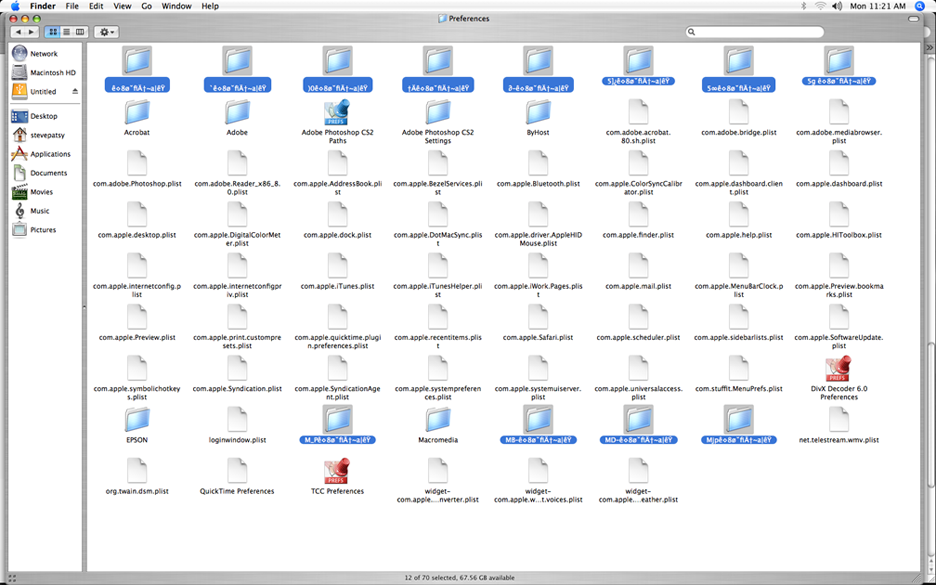Select the highlighted M_P garbled-name folder

[x=337, y=421]
